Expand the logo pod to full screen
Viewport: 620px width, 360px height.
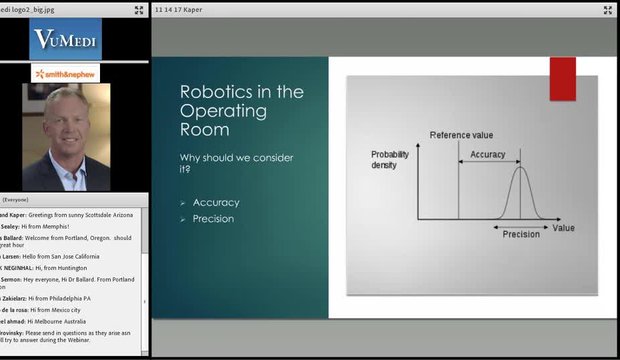(139, 10)
